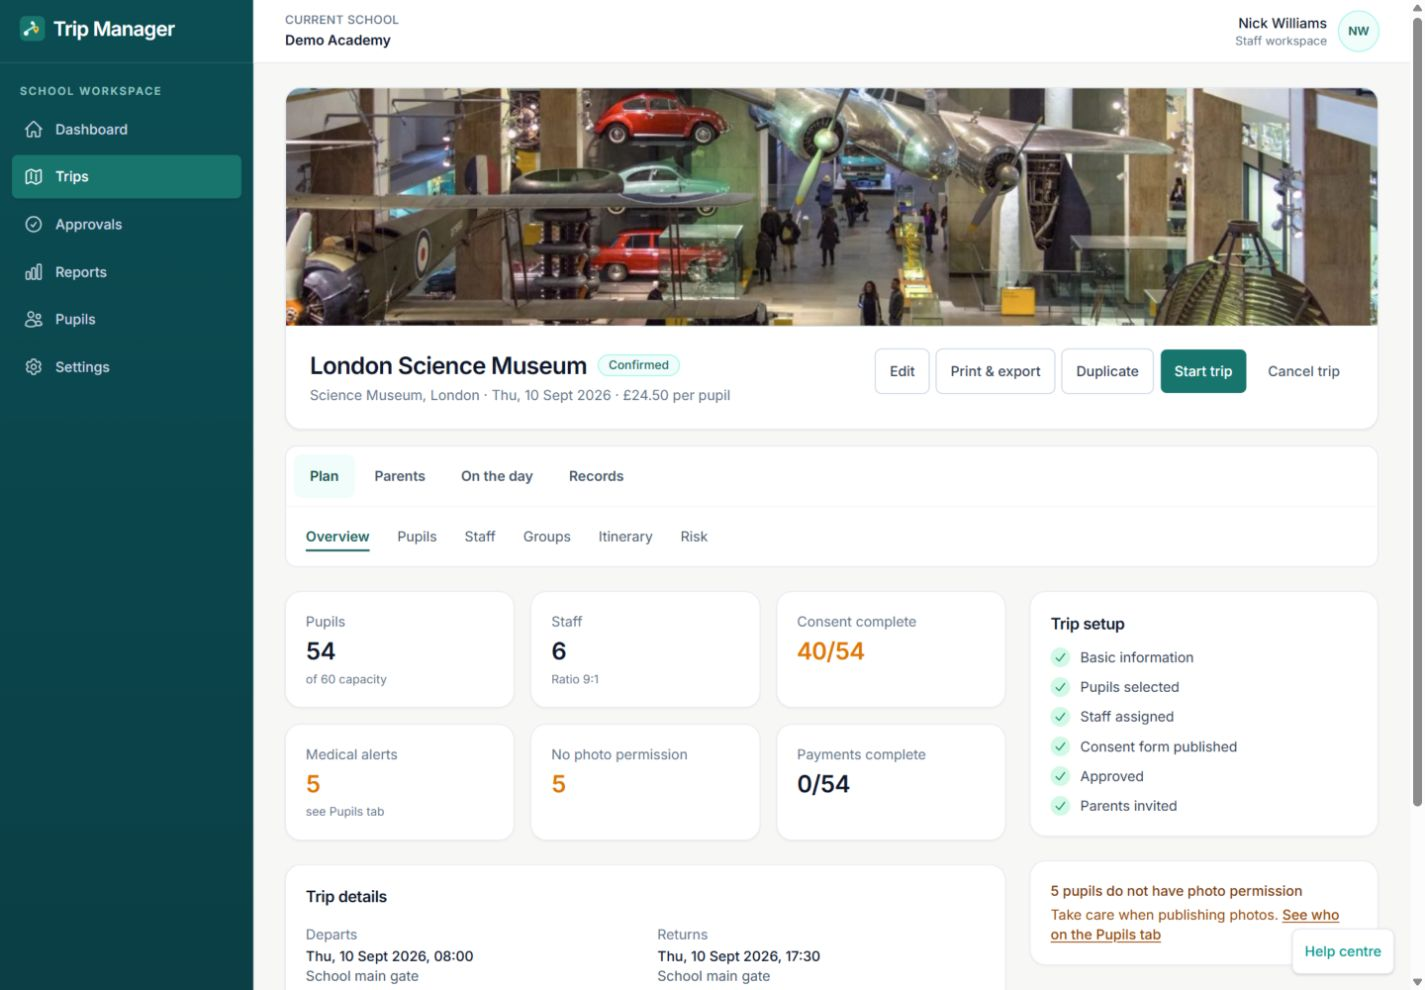Open the Help centre
Viewport: 1425px width, 990px height.
(1342, 951)
